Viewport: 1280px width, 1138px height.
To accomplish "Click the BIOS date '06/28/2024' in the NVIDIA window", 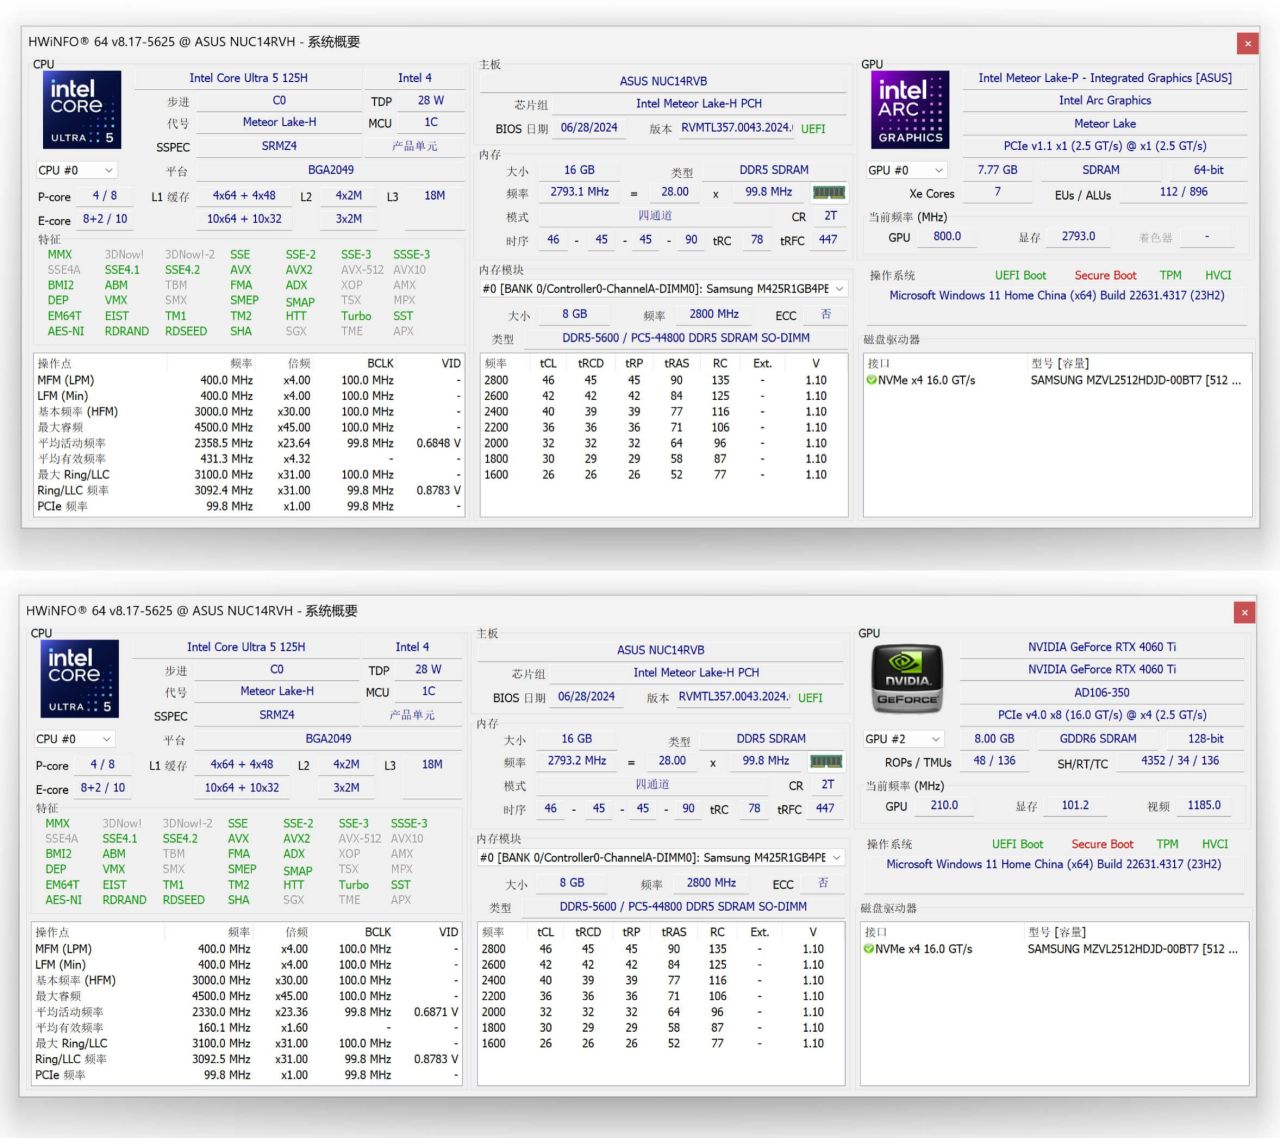I will [586, 697].
